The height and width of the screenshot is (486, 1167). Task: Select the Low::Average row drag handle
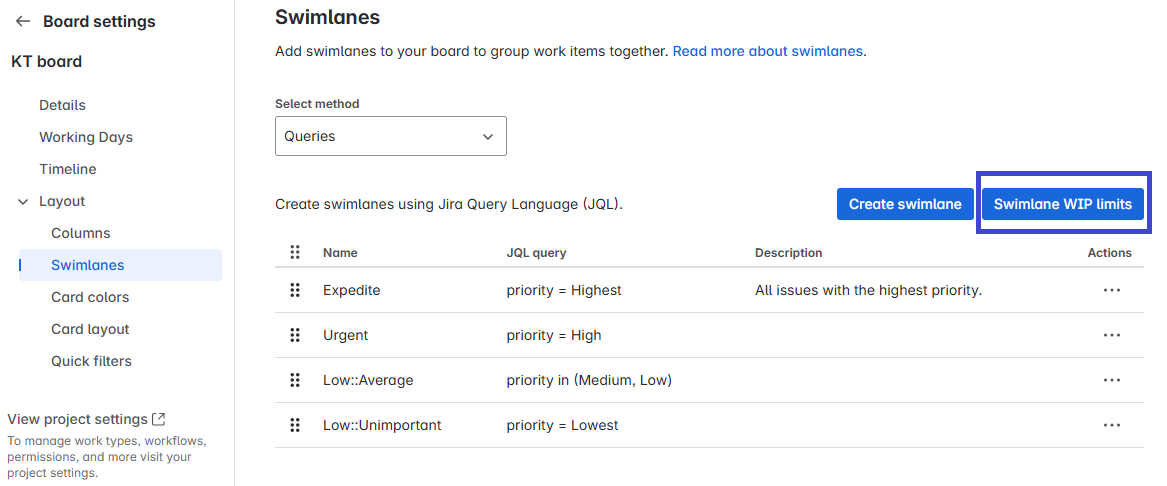295,380
